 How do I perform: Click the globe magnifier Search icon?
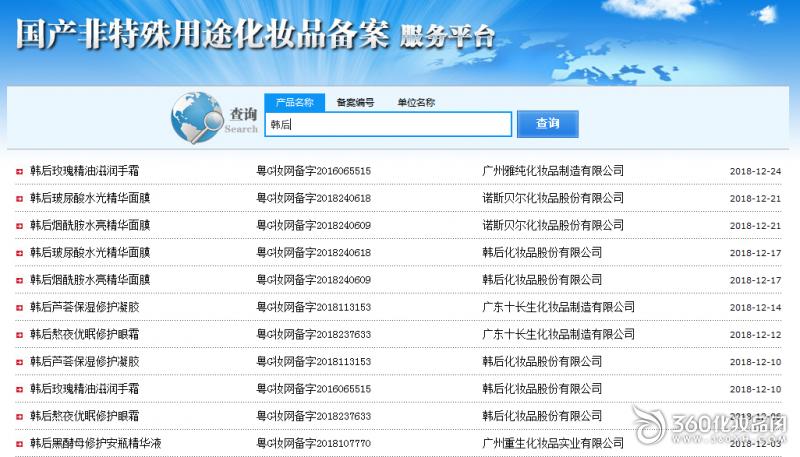(197, 117)
